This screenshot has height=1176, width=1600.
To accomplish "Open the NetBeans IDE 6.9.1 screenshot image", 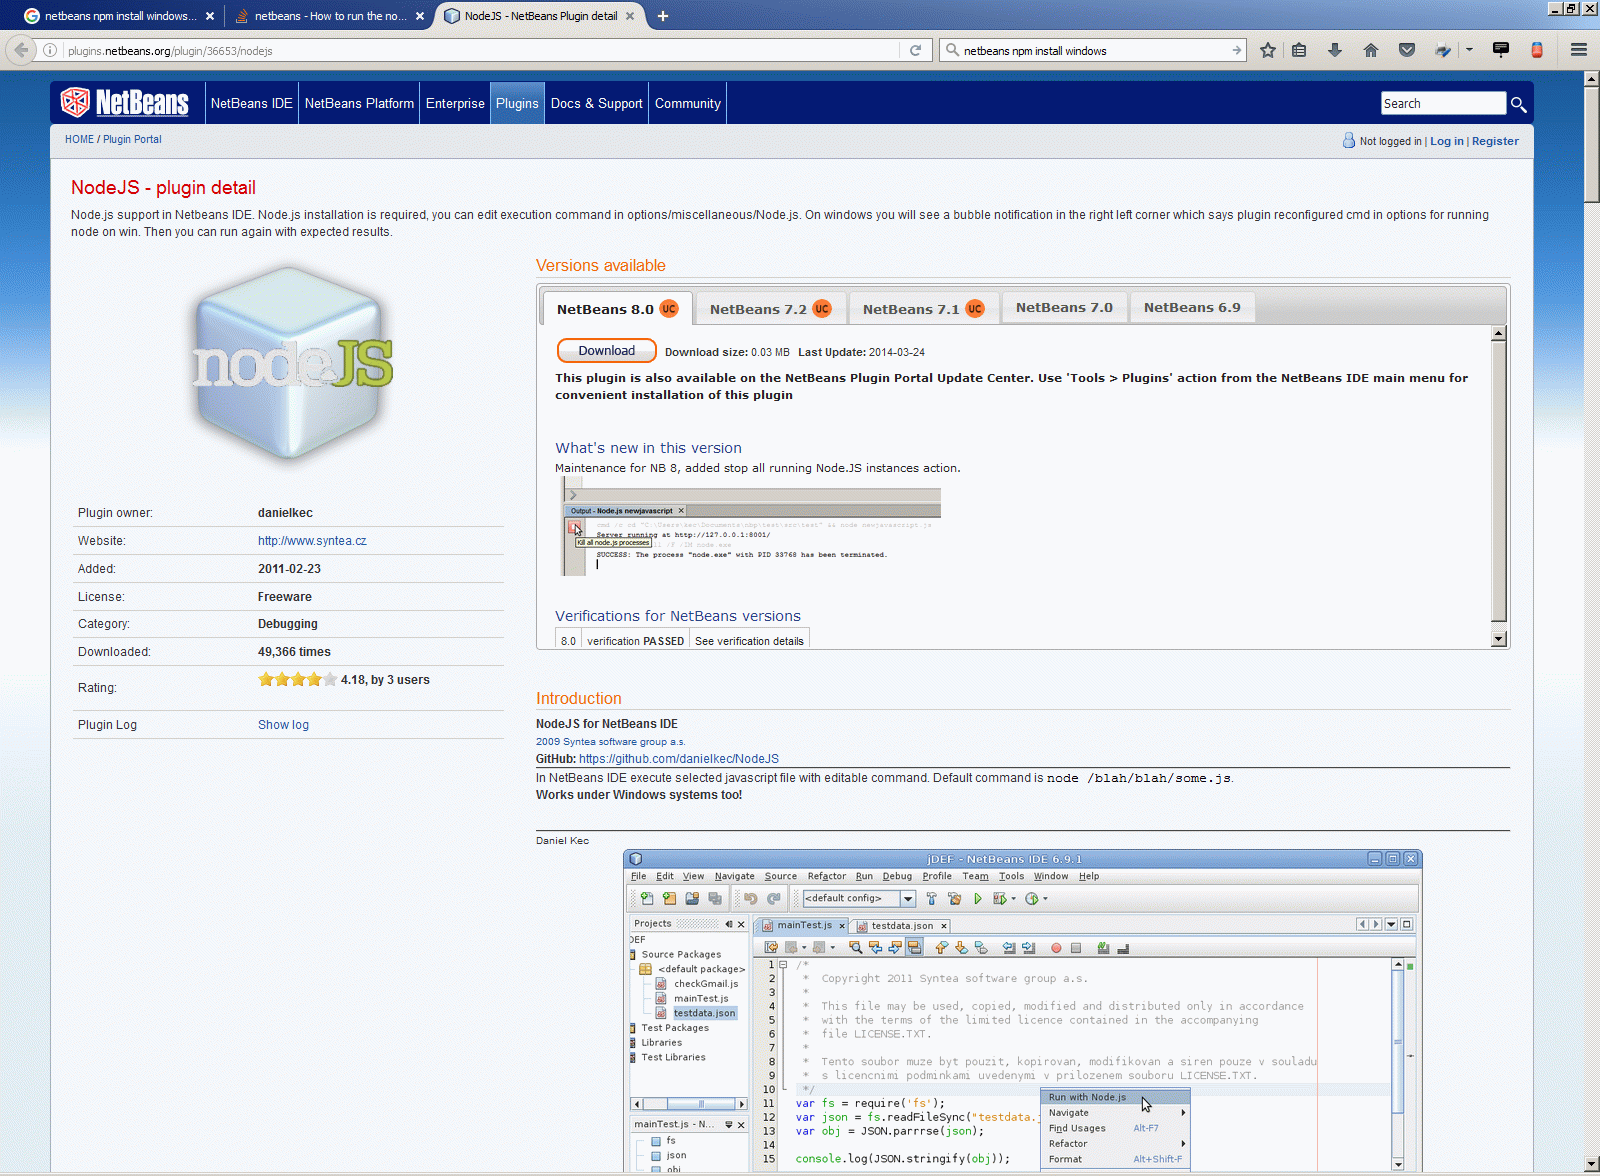I will point(1022,1010).
